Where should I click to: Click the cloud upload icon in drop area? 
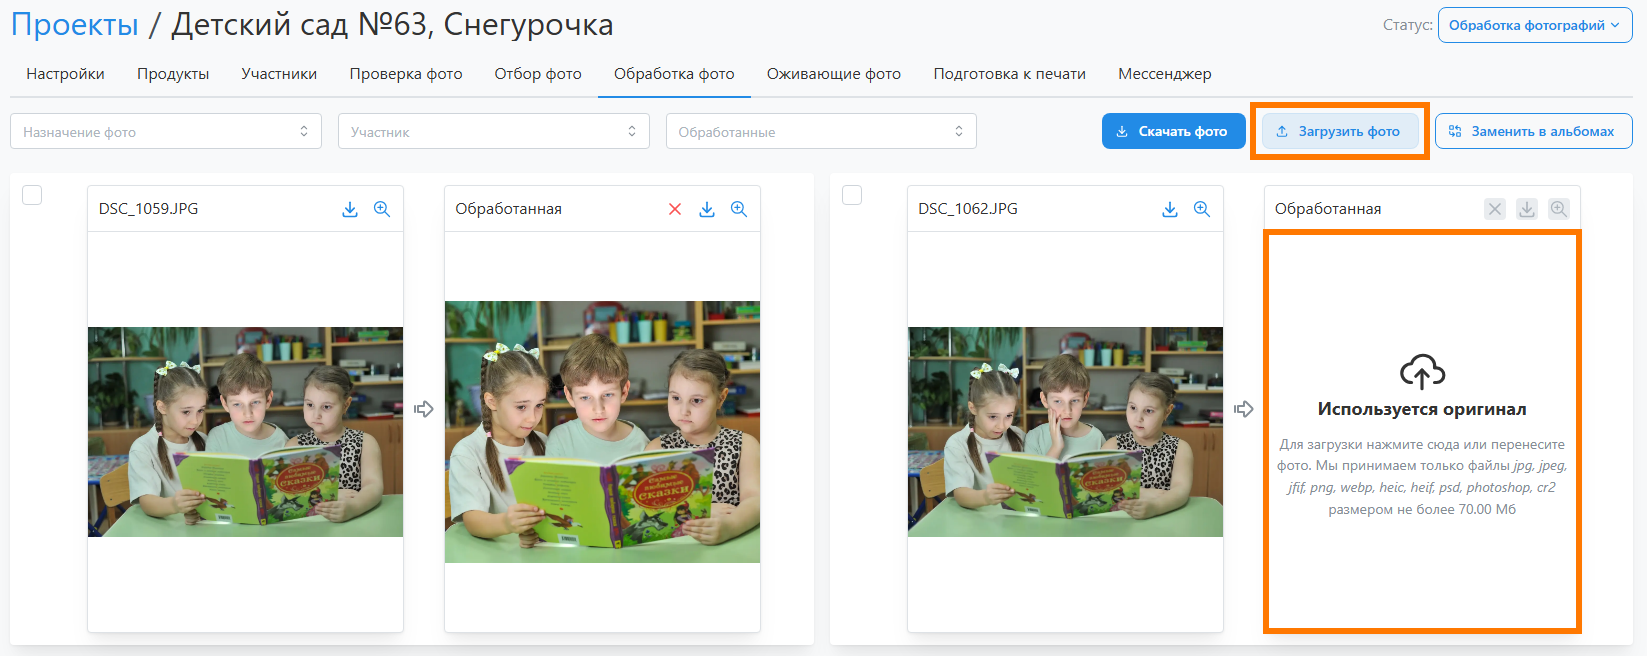click(1422, 372)
